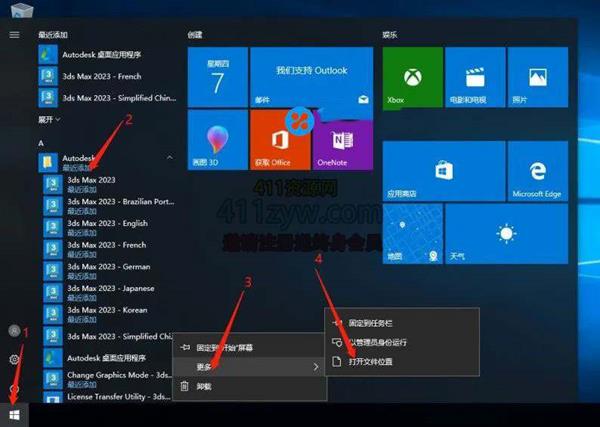Open the Xbox tile
Image resolution: width=600 pixels, height=427 pixels.
click(x=410, y=80)
